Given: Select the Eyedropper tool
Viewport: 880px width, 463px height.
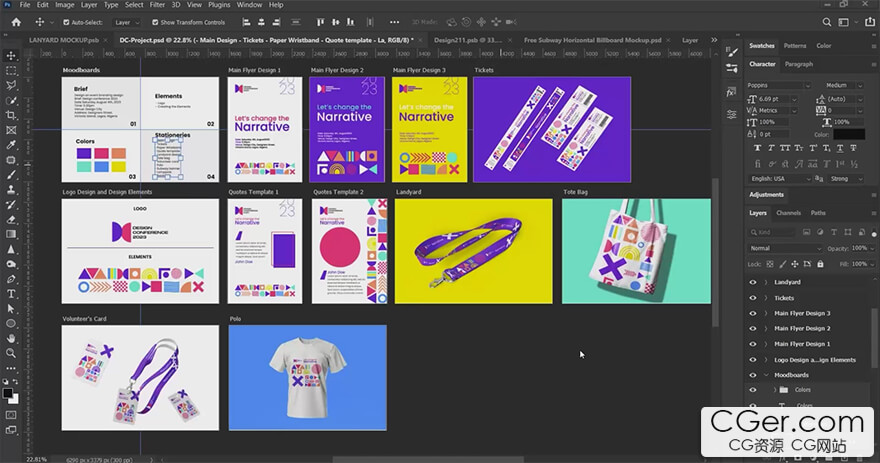Looking at the screenshot, I should (x=11, y=145).
